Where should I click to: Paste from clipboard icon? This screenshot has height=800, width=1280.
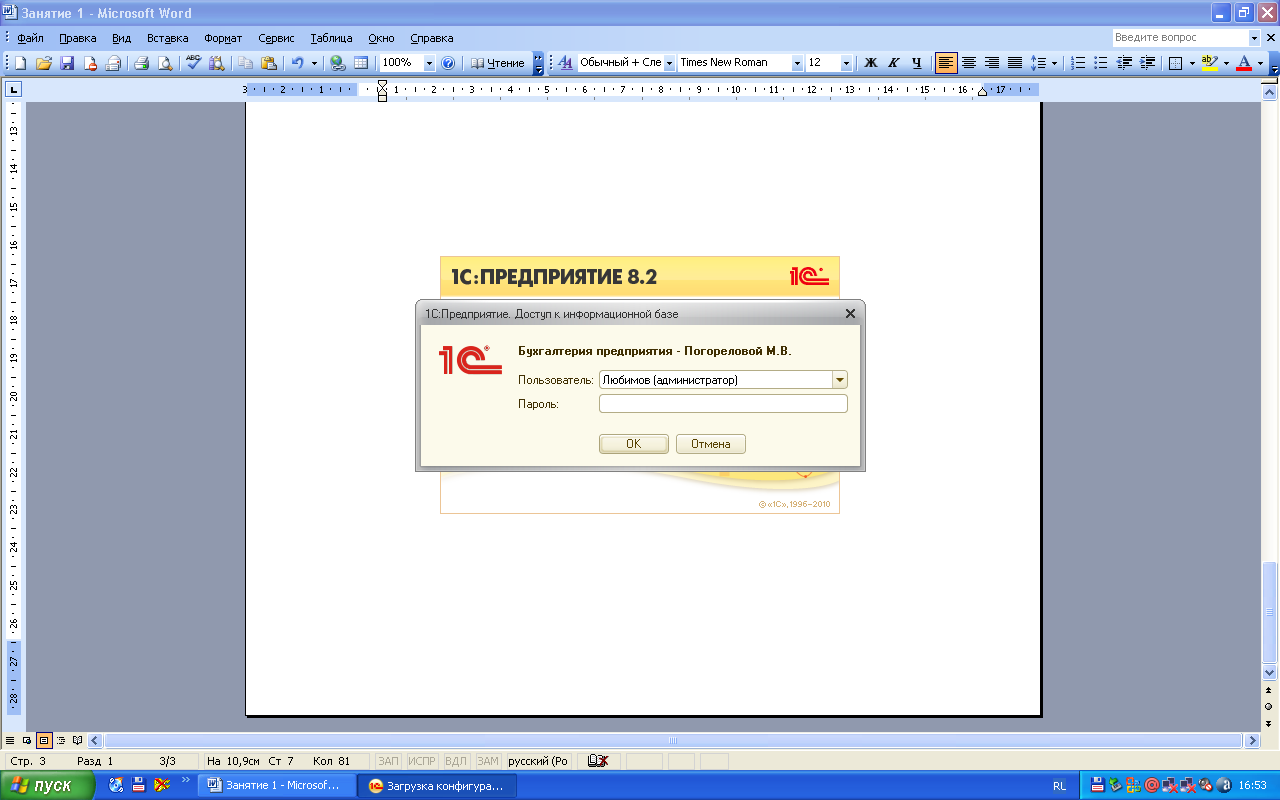(268, 63)
